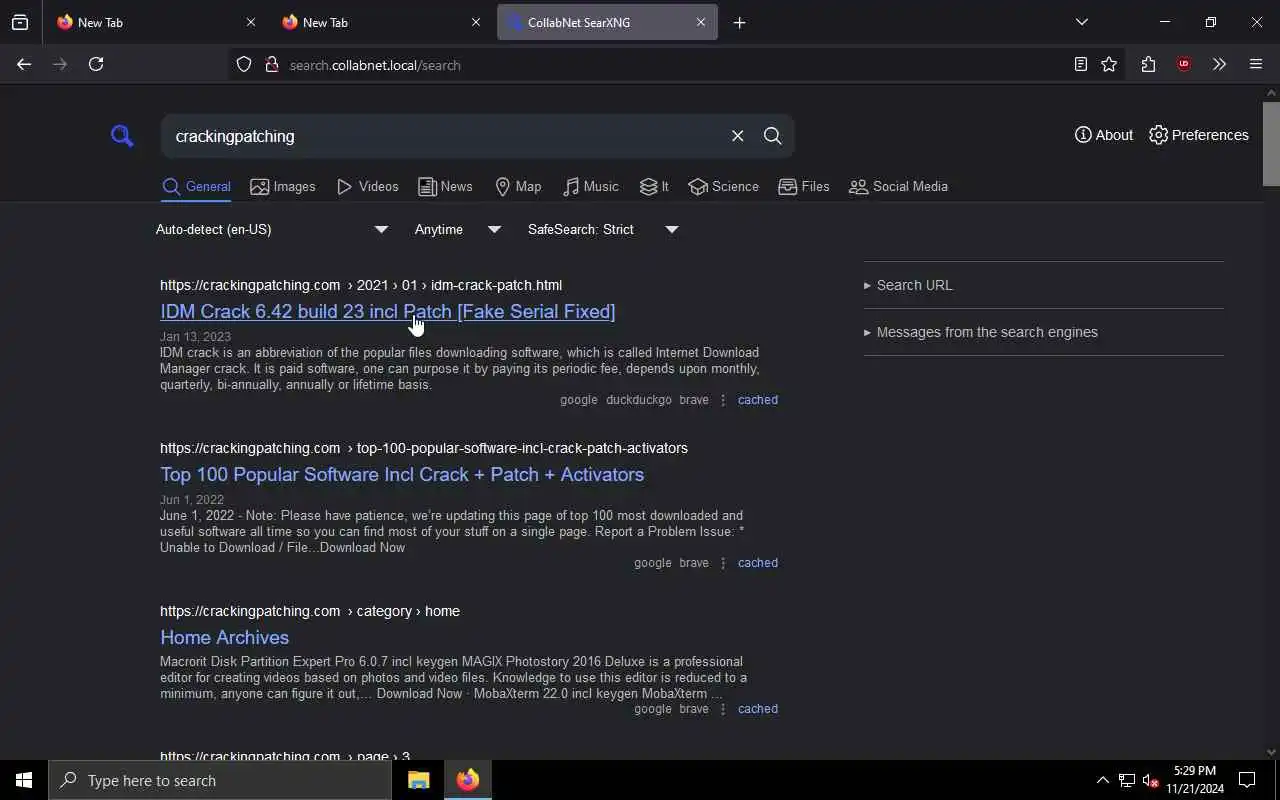The width and height of the screenshot is (1280, 800).
Task: View site connection info lock icon
Action: (x=271, y=65)
